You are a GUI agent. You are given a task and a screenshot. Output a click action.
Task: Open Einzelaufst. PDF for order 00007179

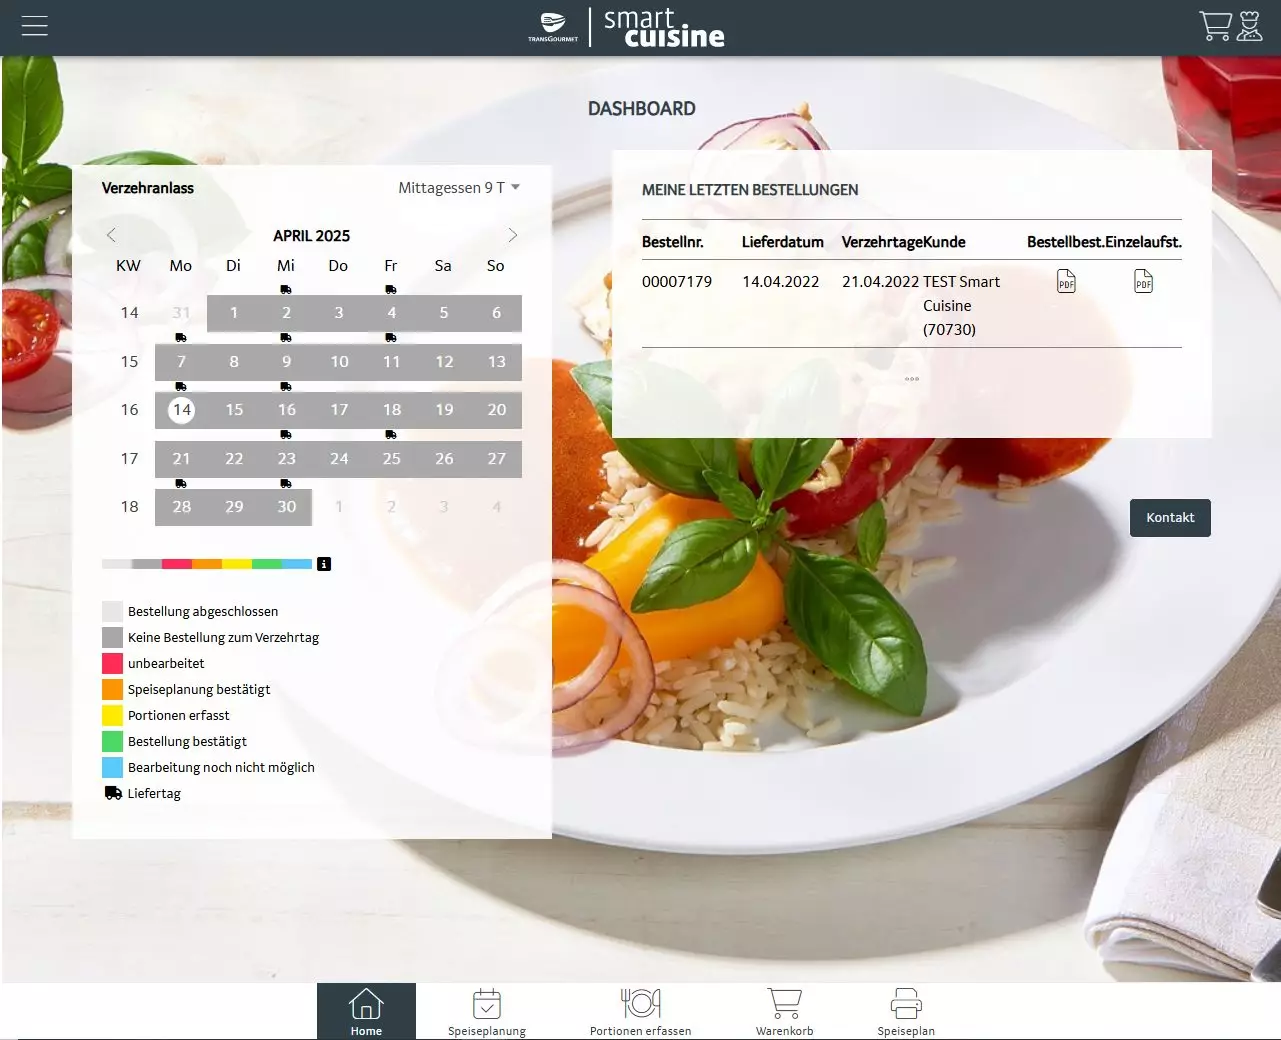(1143, 282)
